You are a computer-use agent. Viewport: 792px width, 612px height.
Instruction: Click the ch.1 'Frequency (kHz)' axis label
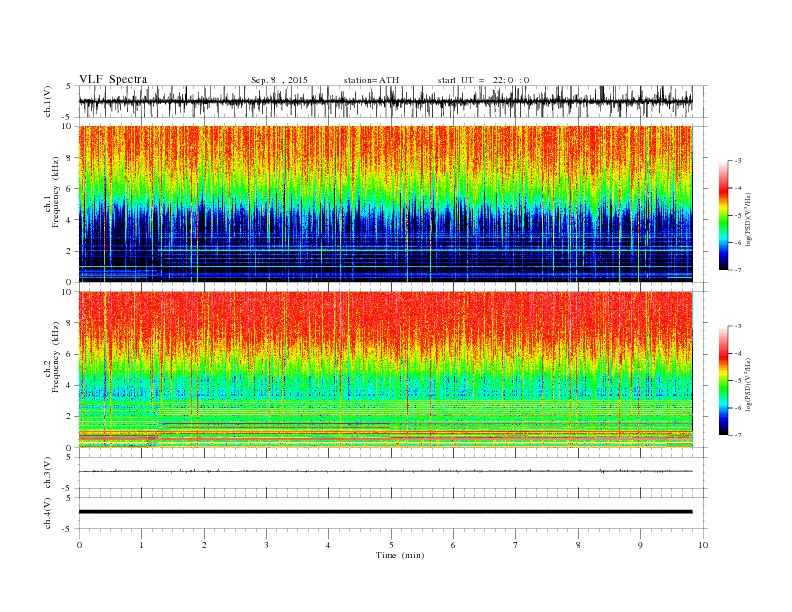click(x=56, y=192)
